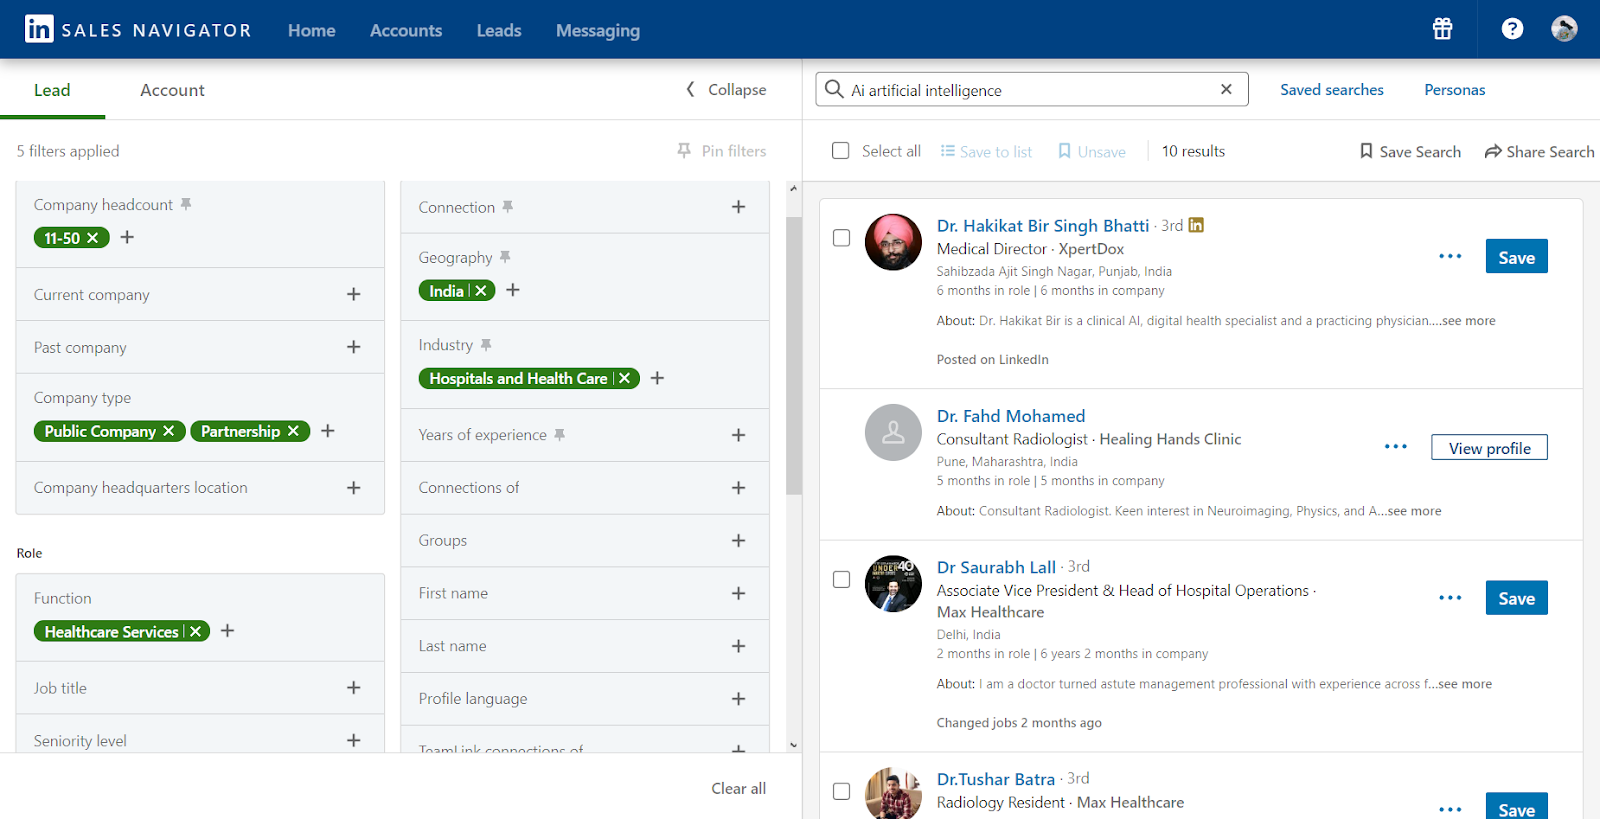
Task: Add another Function value with plus icon
Action: click(227, 631)
